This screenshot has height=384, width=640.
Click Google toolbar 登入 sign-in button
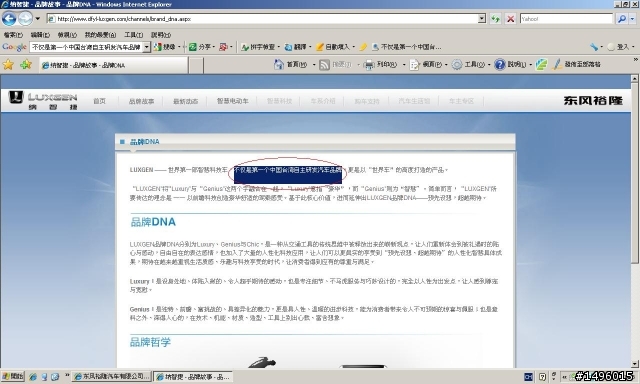tap(618, 47)
